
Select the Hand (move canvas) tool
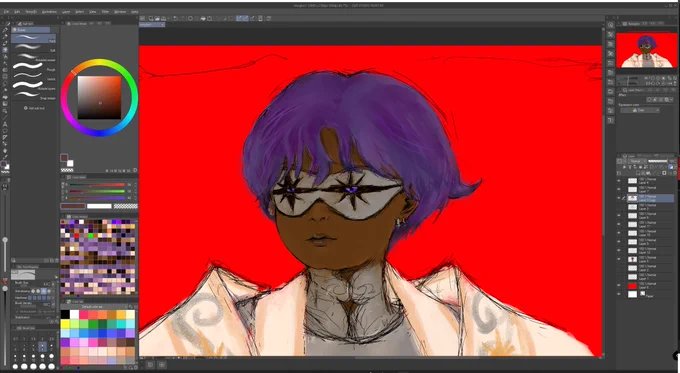pyautogui.click(x=5, y=151)
